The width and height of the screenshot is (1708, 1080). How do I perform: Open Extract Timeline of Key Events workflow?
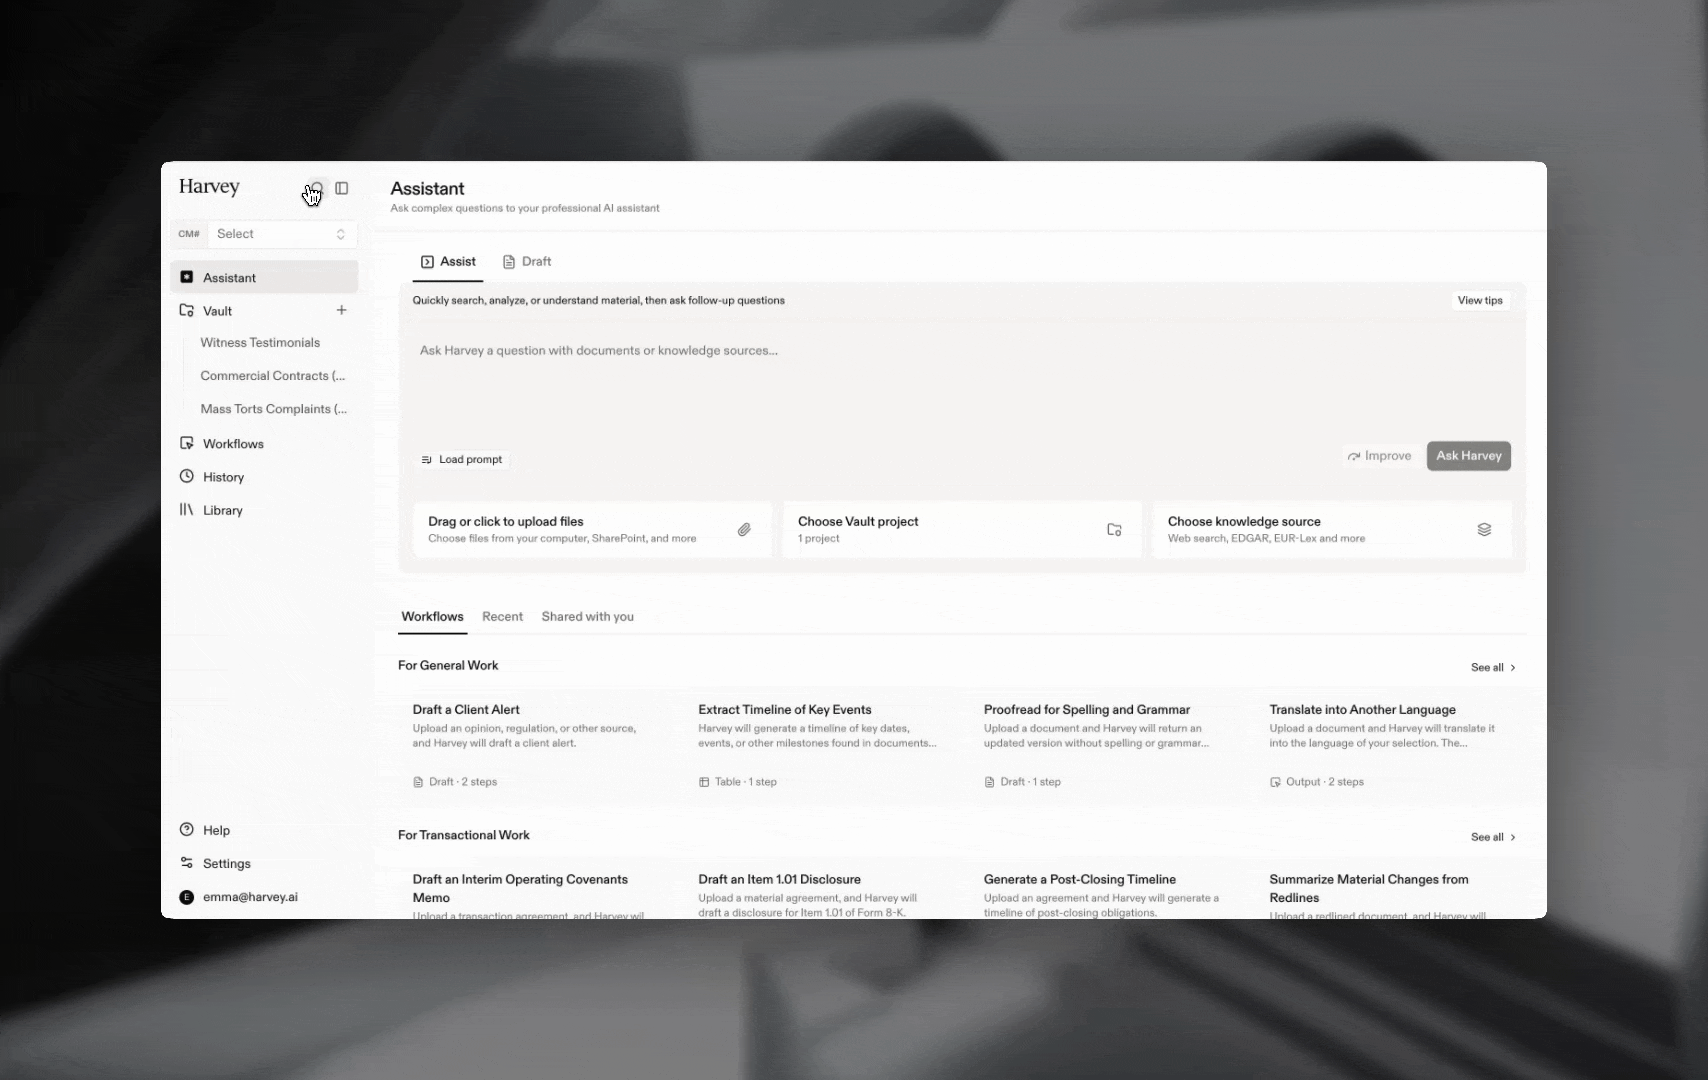(x=785, y=709)
